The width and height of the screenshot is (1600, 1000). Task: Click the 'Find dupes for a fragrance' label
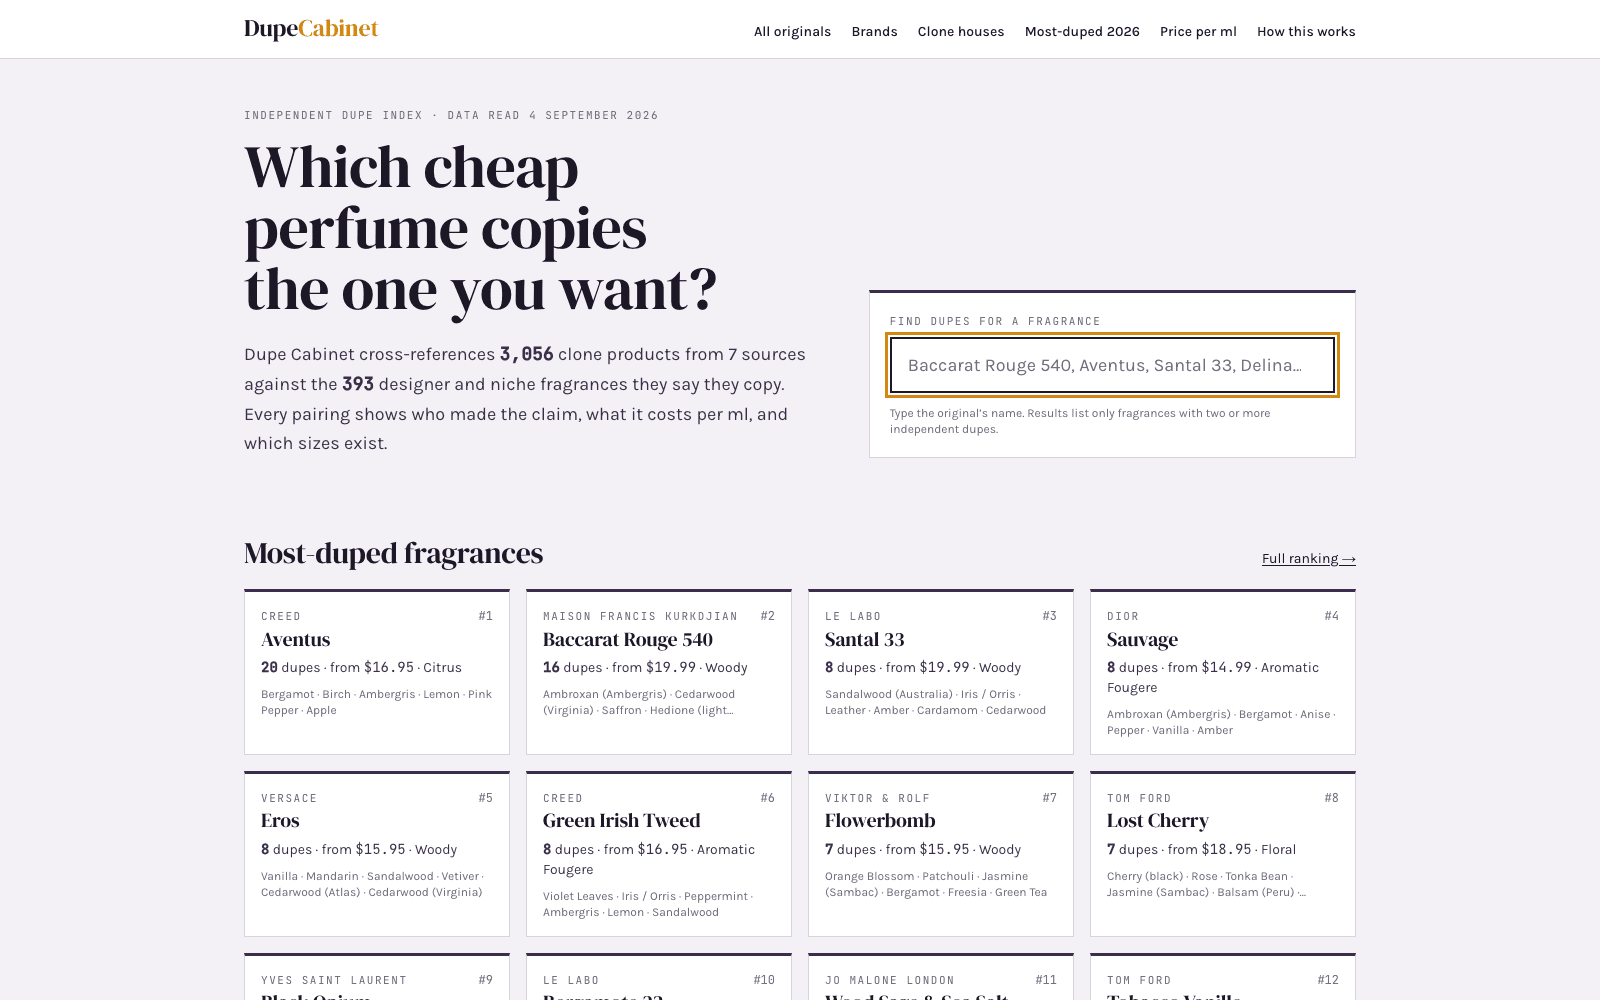(x=995, y=321)
